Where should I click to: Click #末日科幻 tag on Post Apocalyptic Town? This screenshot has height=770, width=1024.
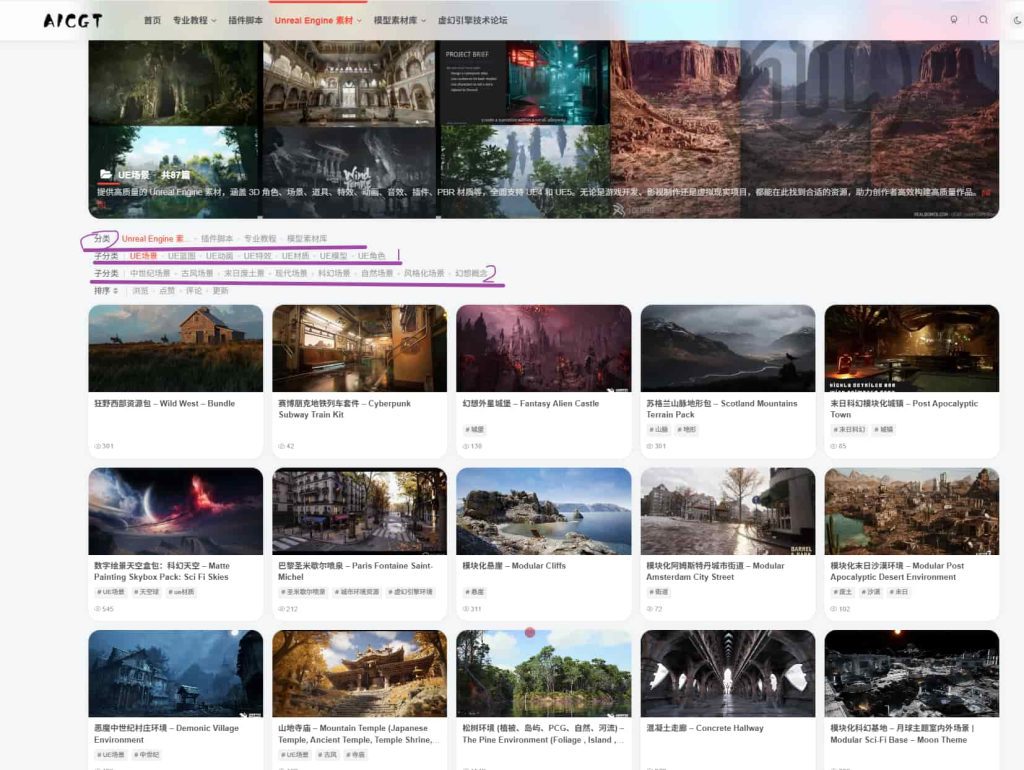coord(849,430)
